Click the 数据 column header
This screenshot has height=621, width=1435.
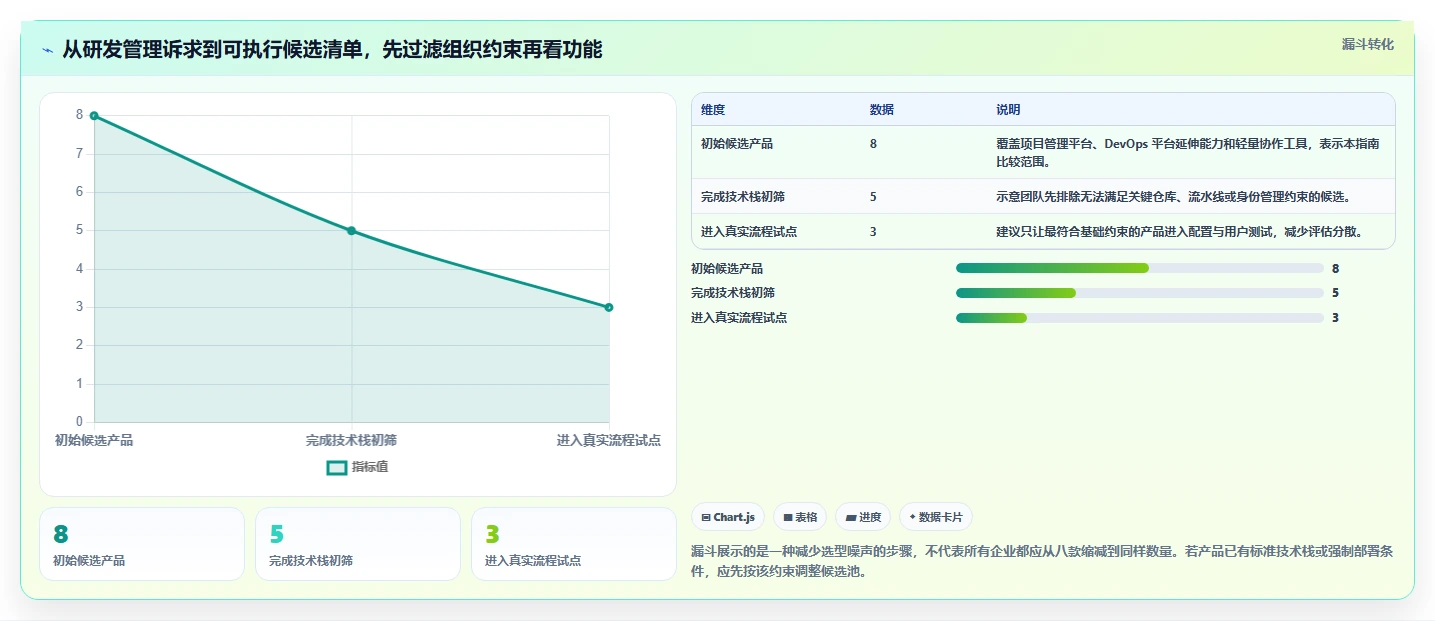(882, 110)
